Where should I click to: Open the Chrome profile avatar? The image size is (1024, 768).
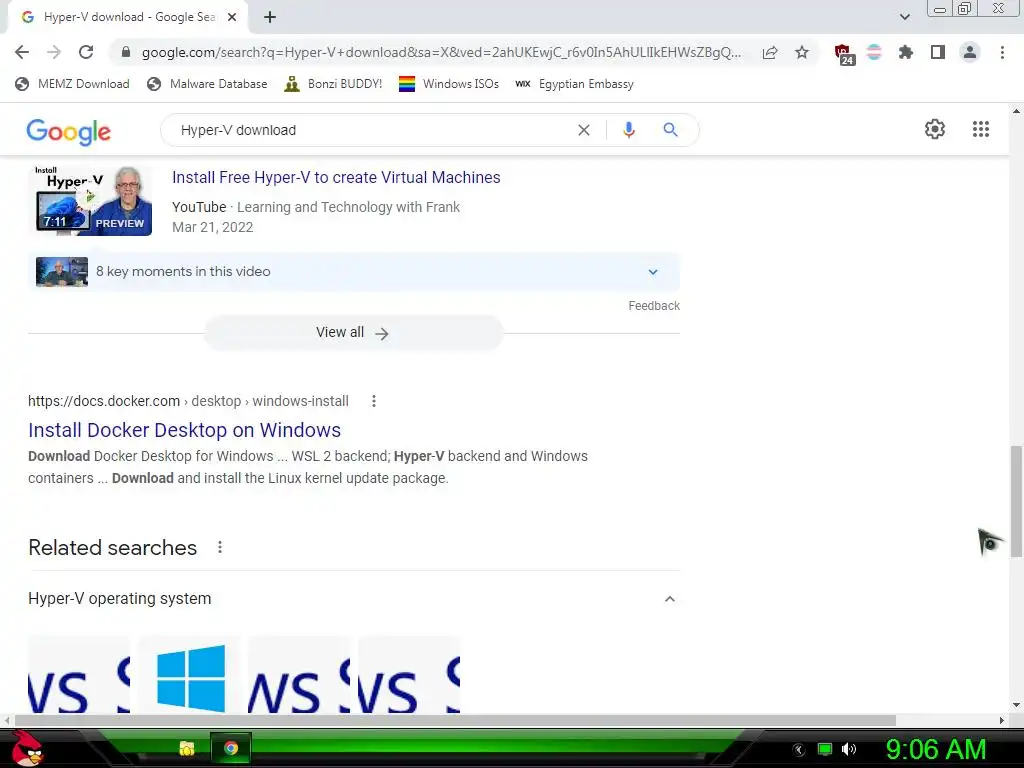[970, 52]
